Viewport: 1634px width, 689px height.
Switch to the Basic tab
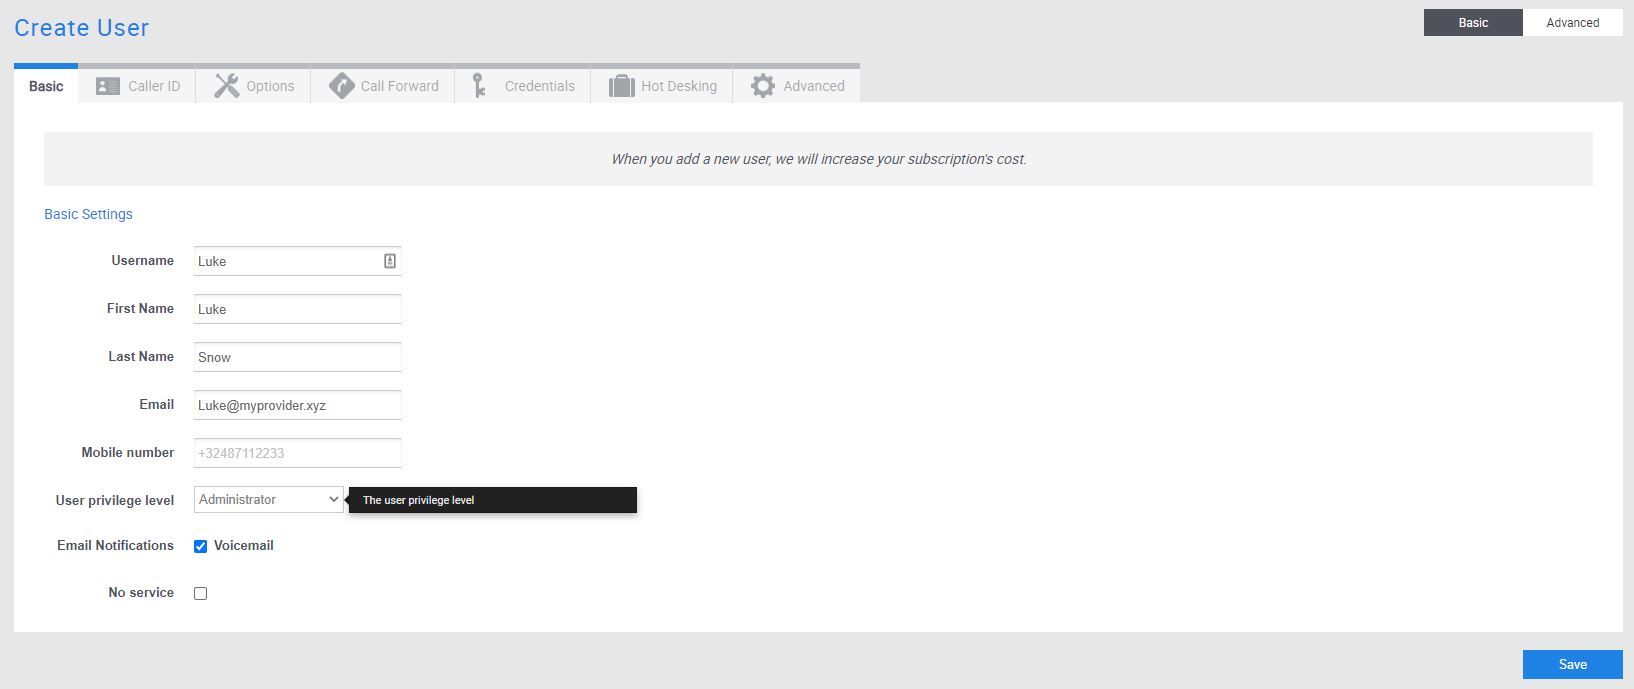(46, 86)
